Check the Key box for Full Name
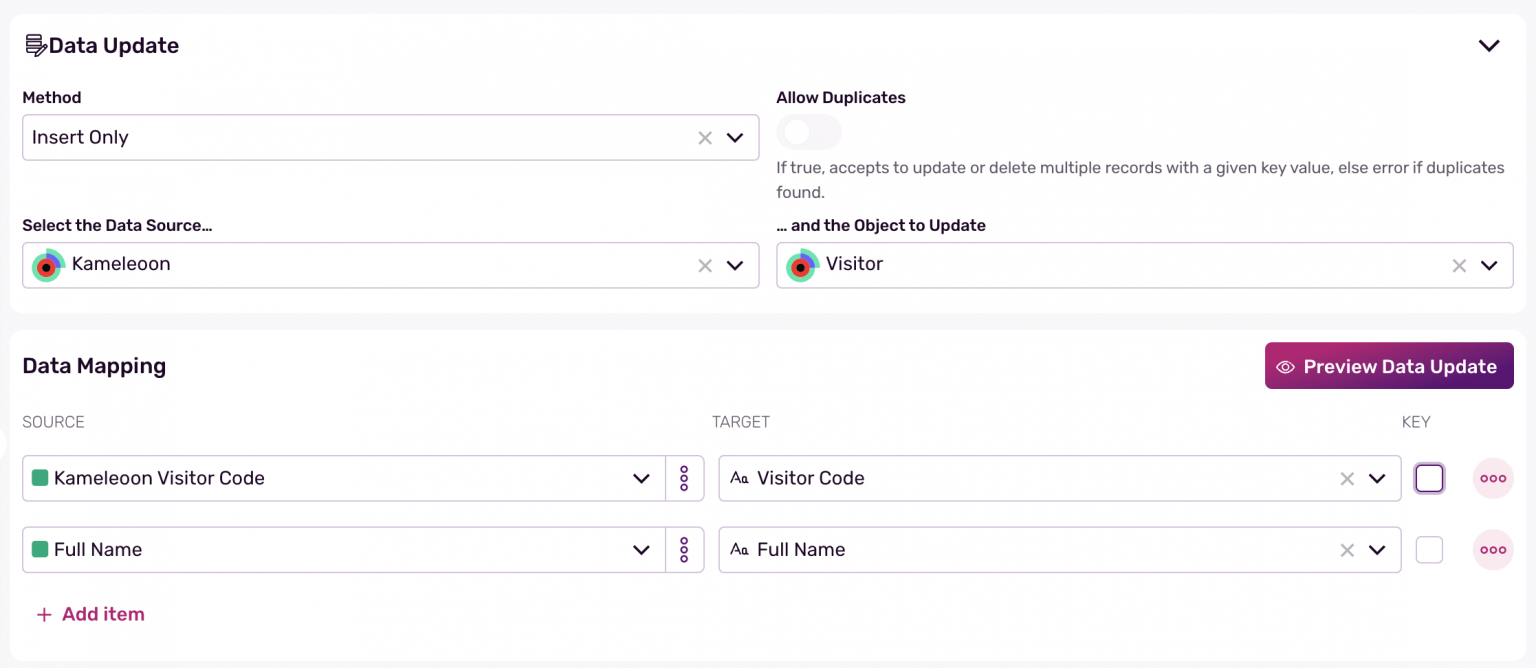This screenshot has width=1536, height=668. tap(1429, 549)
